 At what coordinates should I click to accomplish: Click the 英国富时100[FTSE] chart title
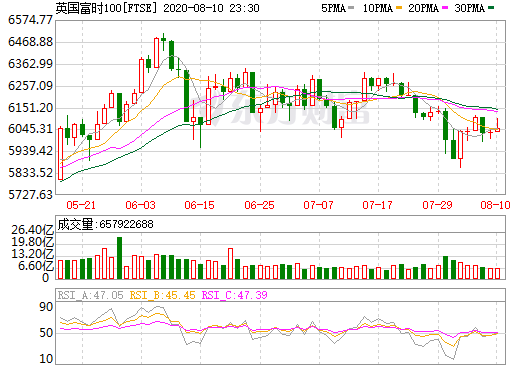pyautogui.click(x=106, y=8)
